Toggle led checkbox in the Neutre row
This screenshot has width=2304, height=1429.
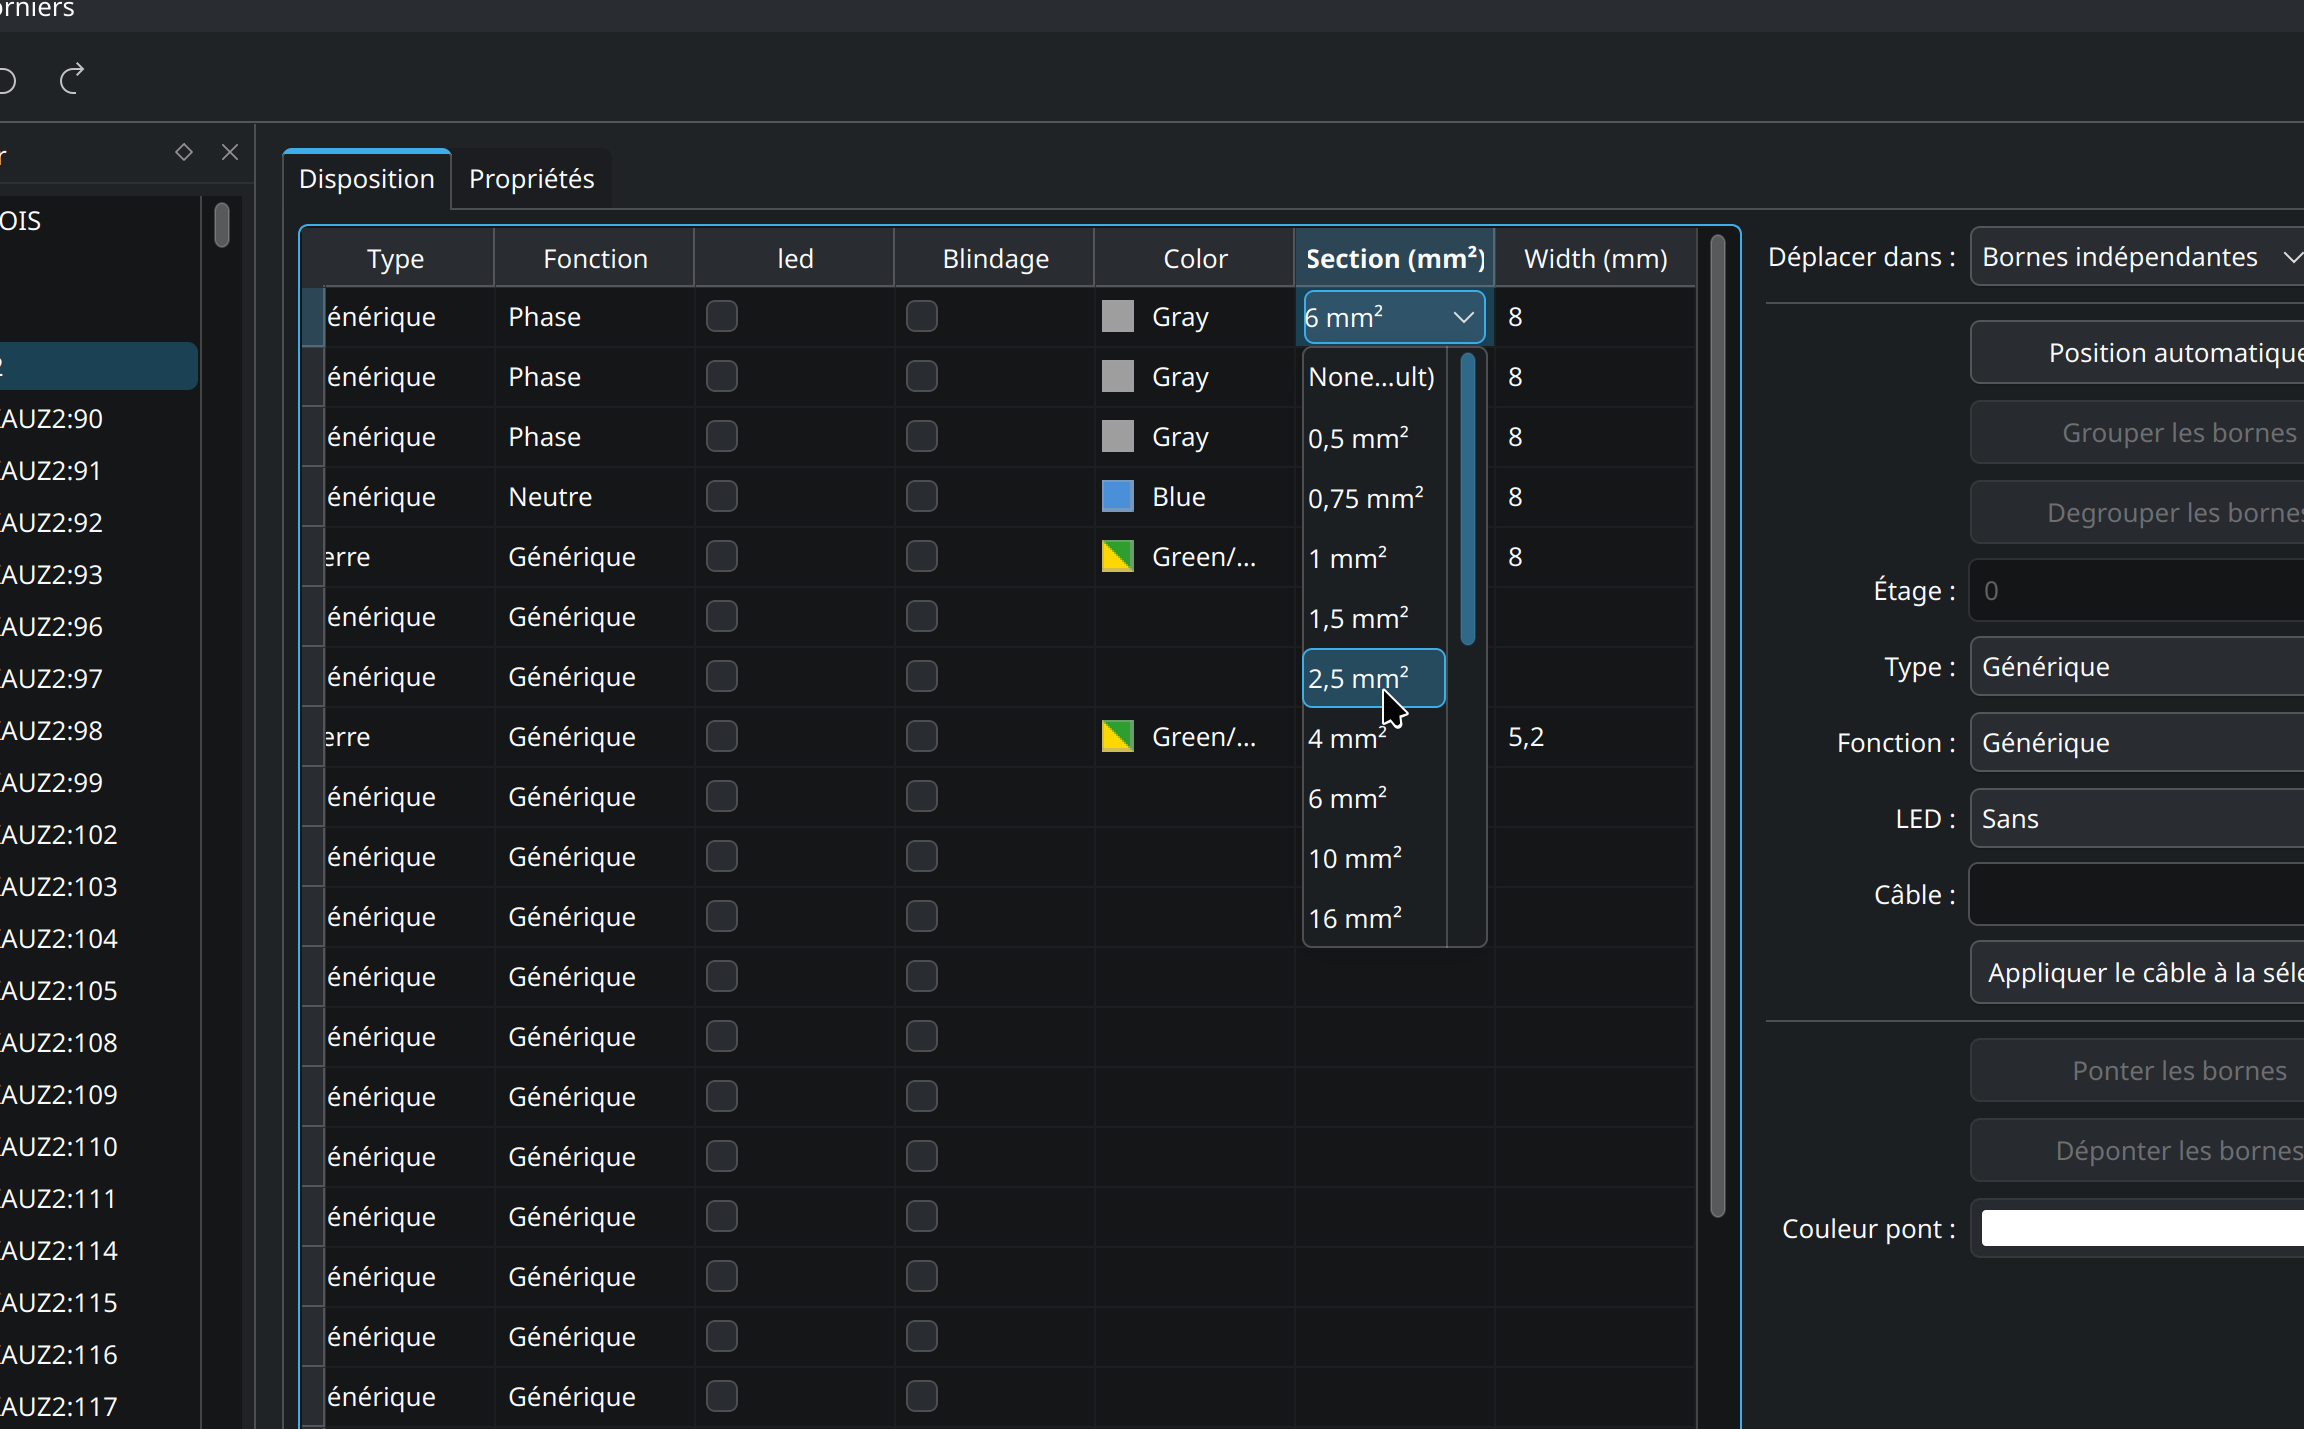pos(722,497)
